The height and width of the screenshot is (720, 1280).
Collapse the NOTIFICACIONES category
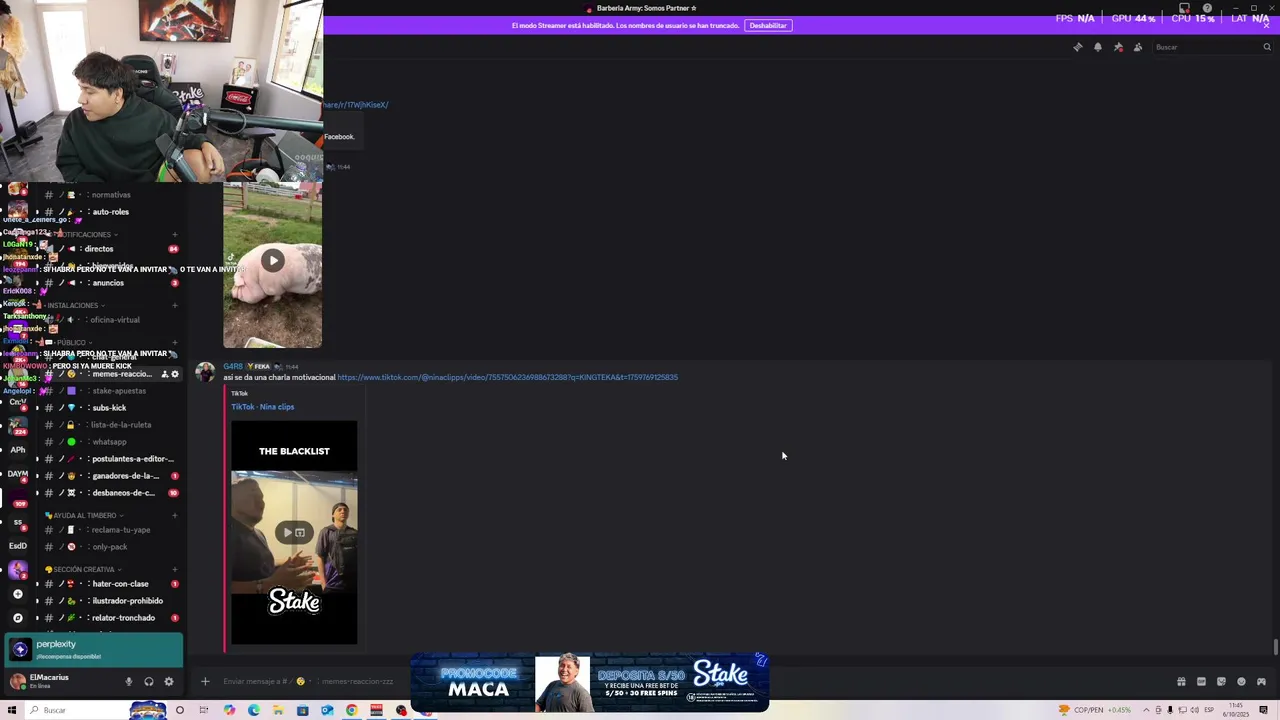[x=82, y=235]
